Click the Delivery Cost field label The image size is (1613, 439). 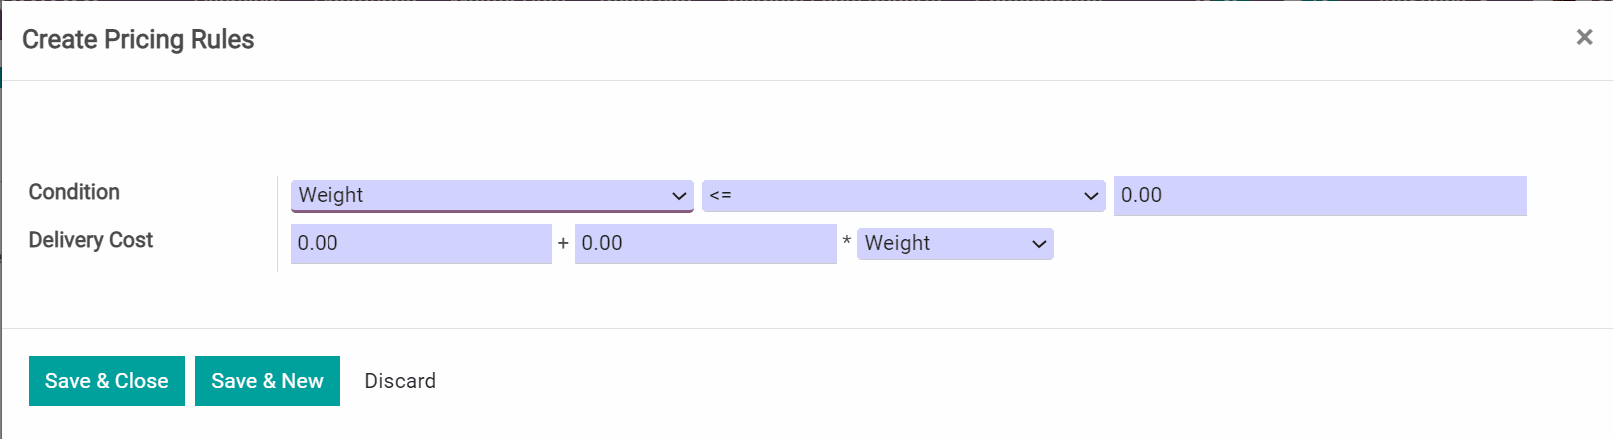pyautogui.click(x=91, y=240)
